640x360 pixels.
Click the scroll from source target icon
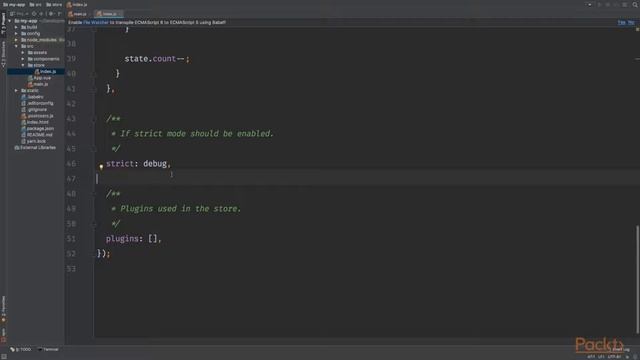(x=34, y=13)
